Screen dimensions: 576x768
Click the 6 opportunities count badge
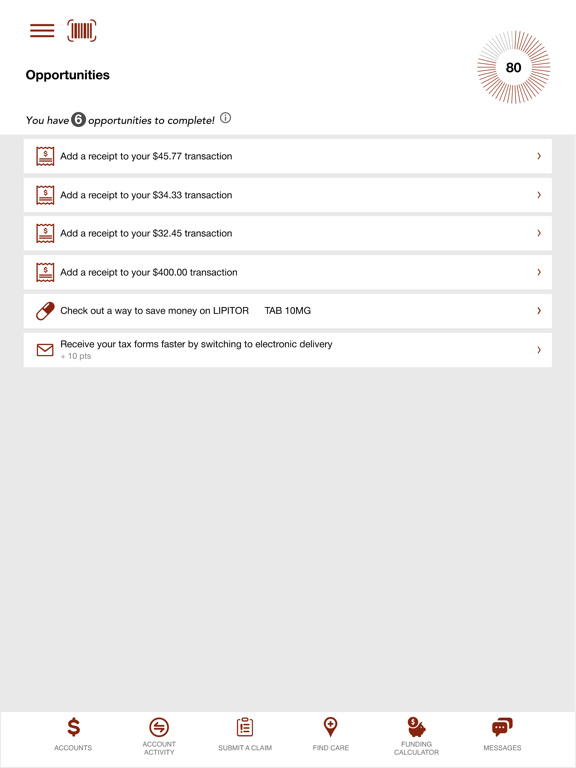coord(78,120)
